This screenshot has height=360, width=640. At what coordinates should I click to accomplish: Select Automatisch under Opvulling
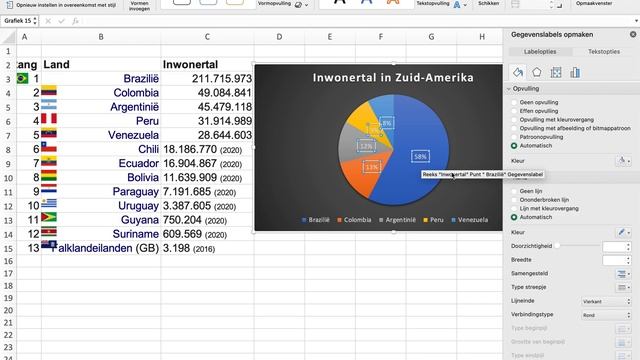pyautogui.click(x=514, y=146)
